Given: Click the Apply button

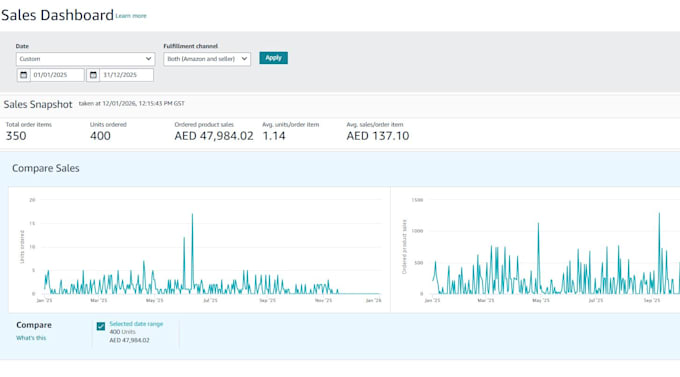Looking at the screenshot, I should coord(274,58).
